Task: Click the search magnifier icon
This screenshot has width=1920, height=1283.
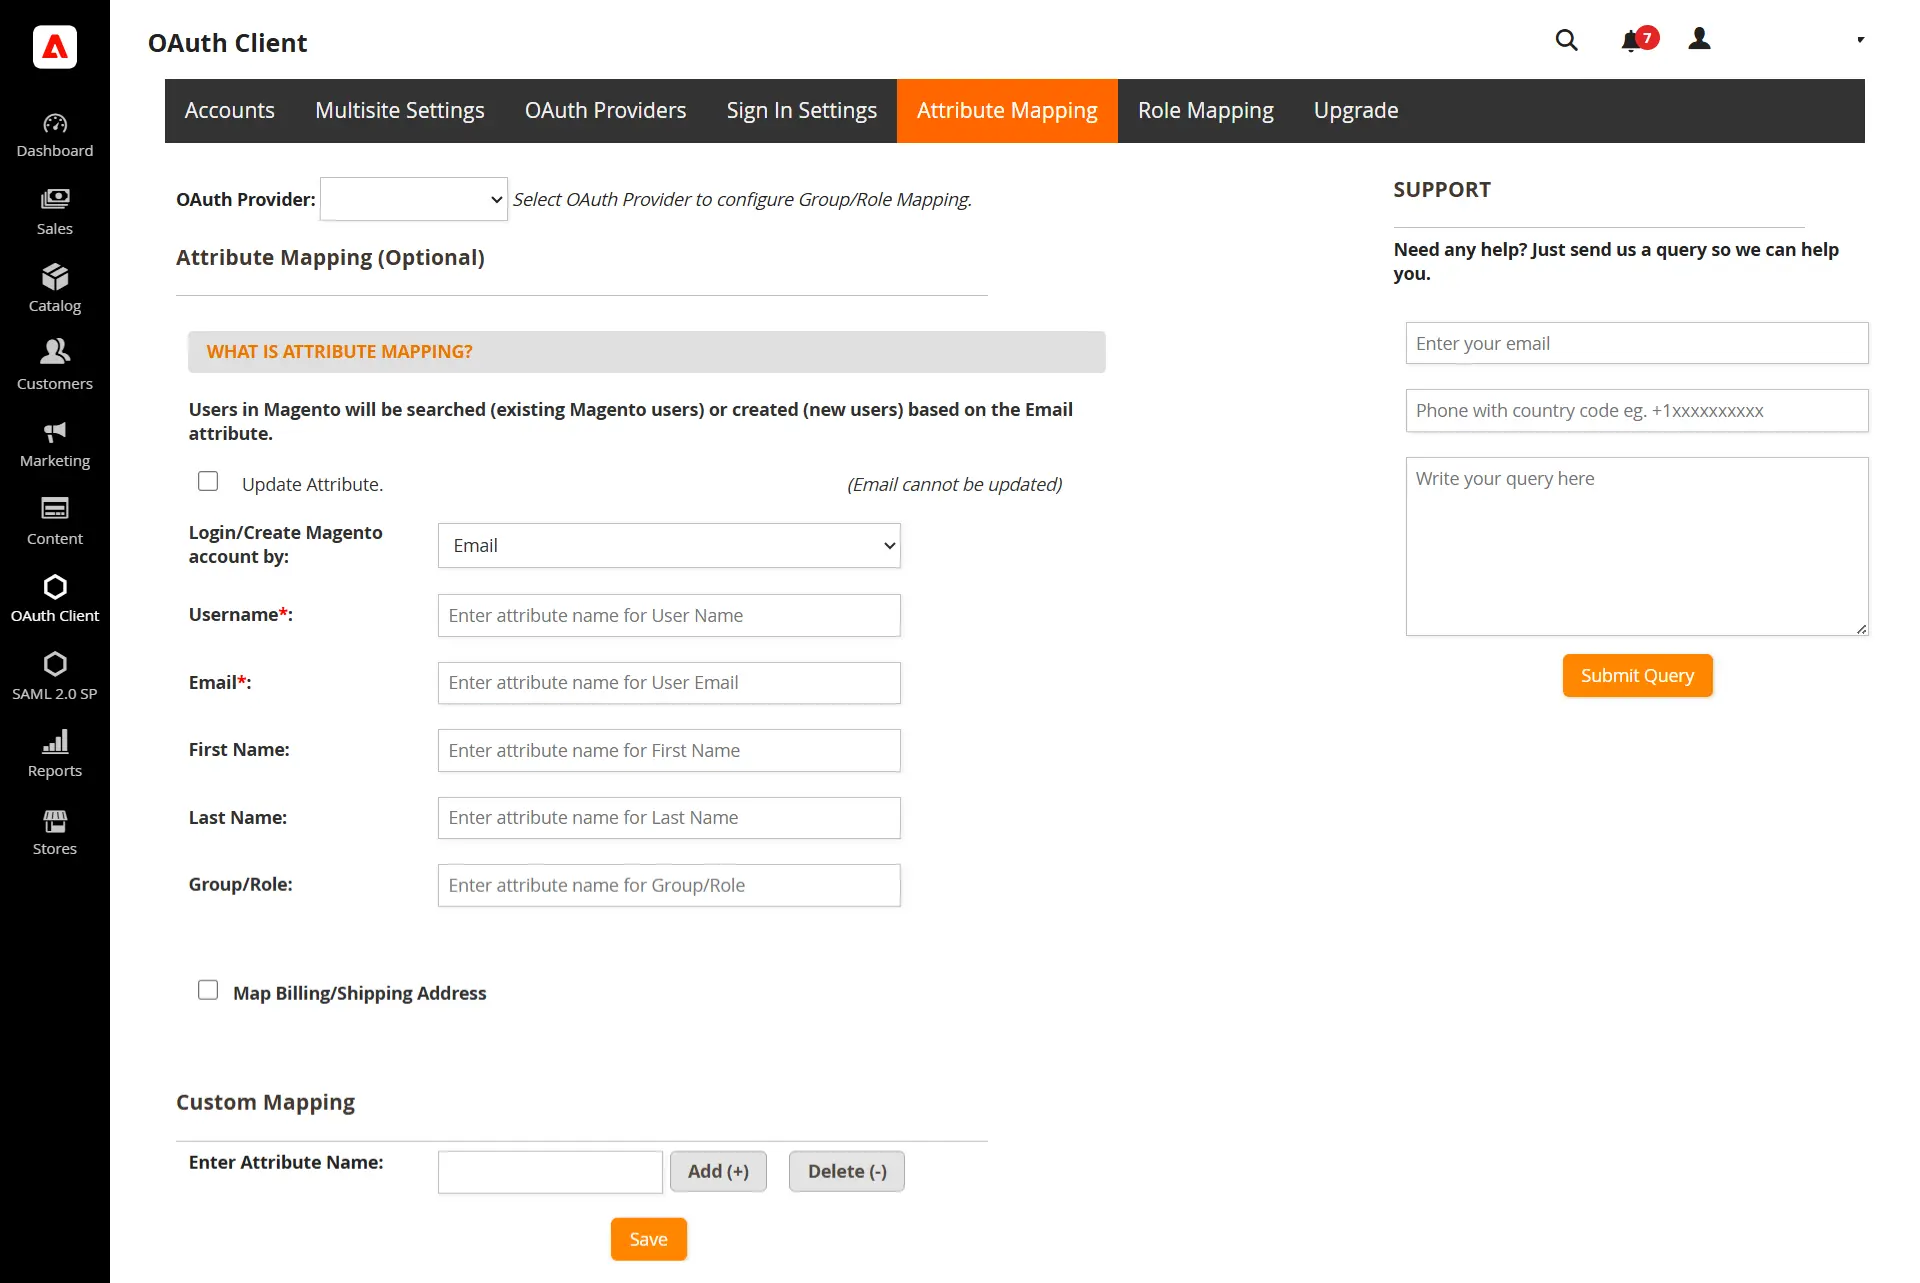Action: [x=1566, y=40]
